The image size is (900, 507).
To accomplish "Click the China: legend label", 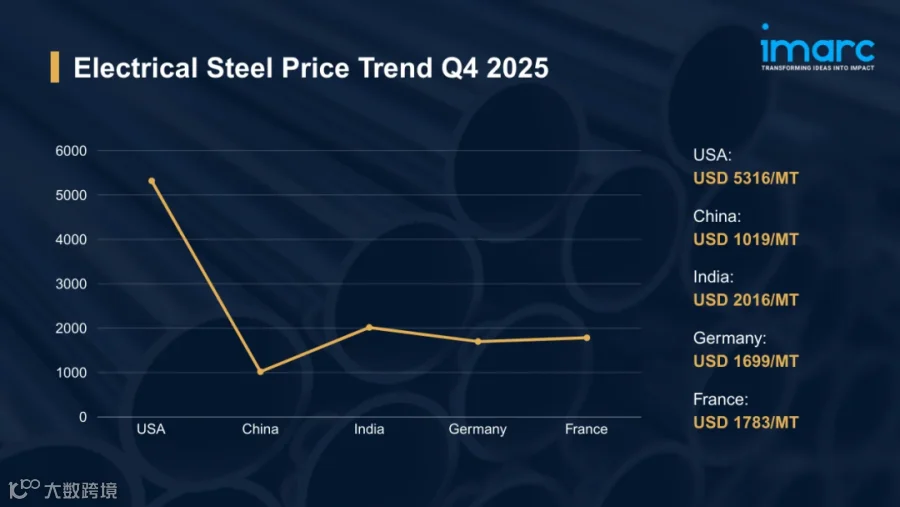I will (x=717, y=216).
